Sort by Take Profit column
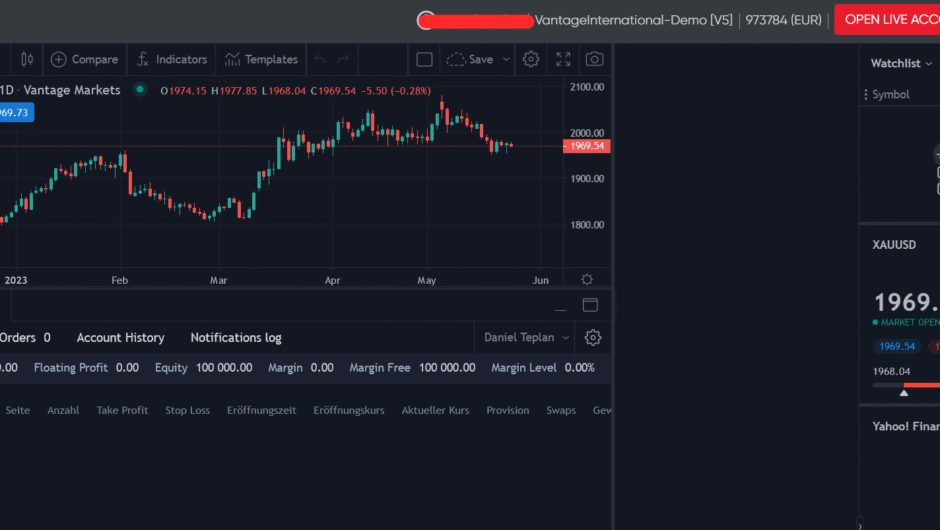Image resolution: width=940 pixels, height=530 pixels. 122,410
